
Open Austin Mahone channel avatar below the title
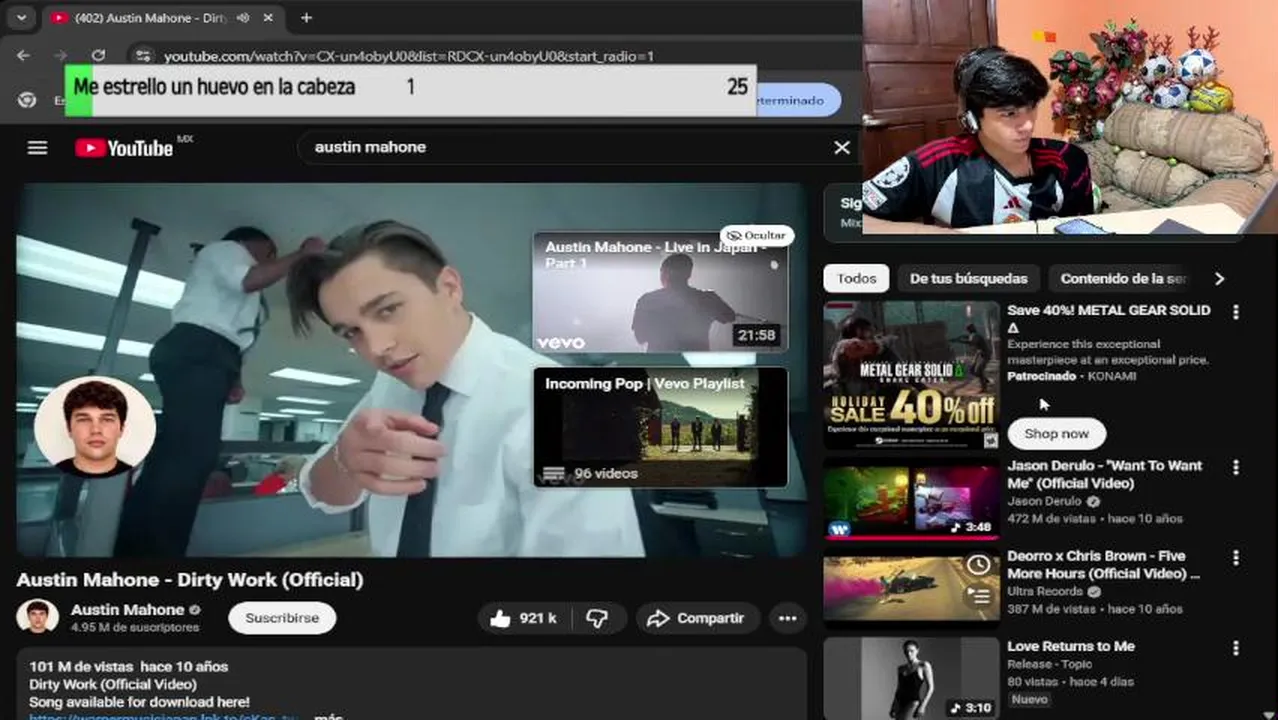click(x=38, y=617)
